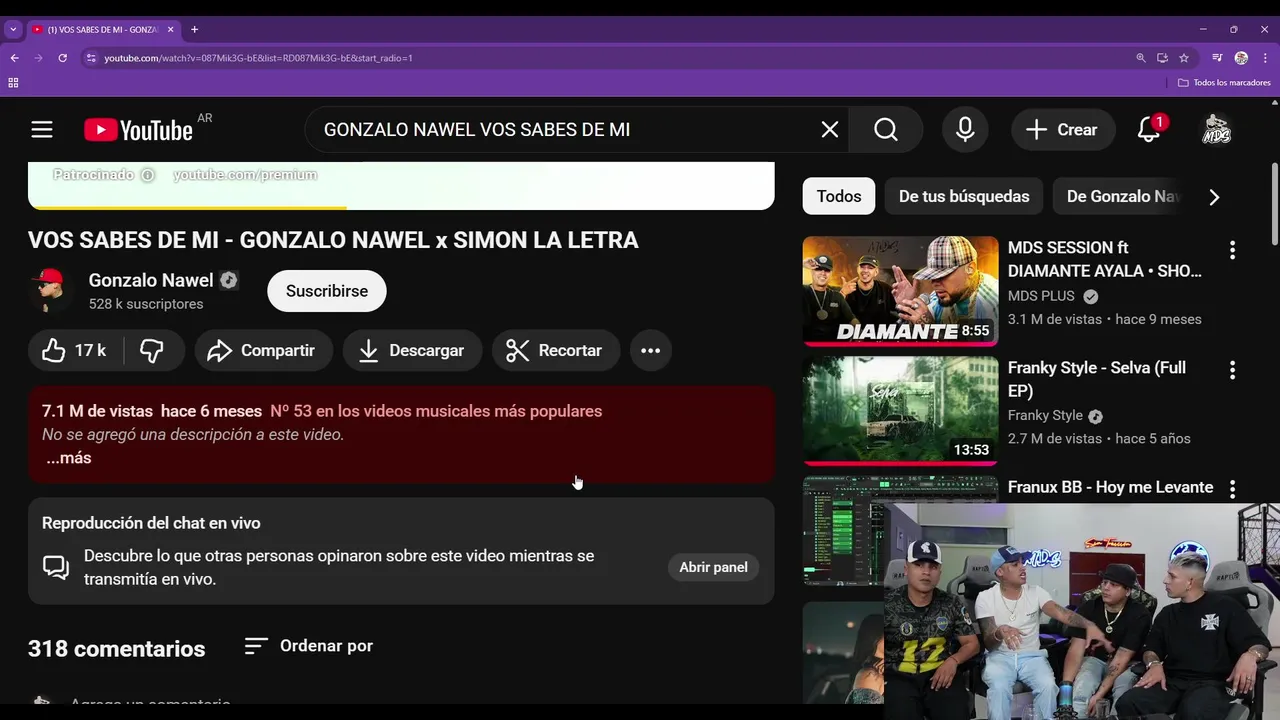Viewport: 1280px width, 720px height.
Task: Subscribe with the Suscribirse button
Action: coord(327,291)
